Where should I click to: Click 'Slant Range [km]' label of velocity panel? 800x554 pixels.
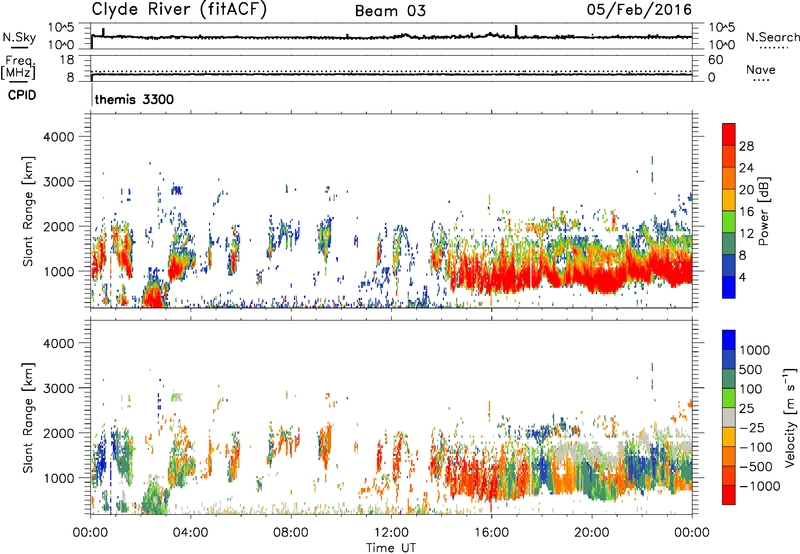(28, 417)
